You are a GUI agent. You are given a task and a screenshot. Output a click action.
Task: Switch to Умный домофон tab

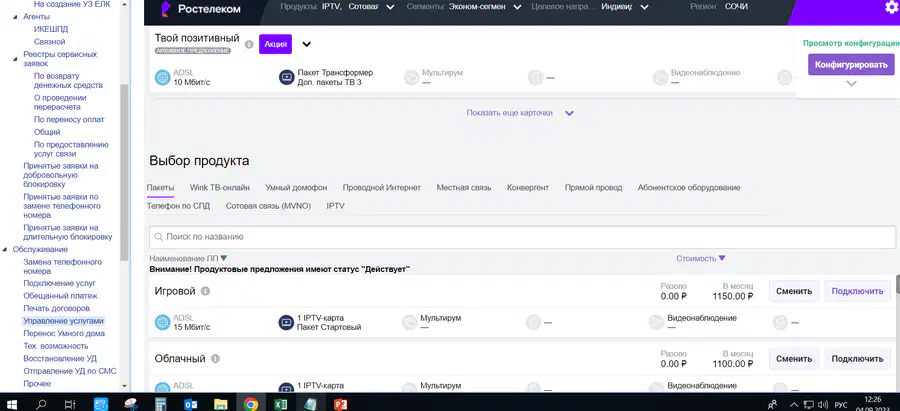[296, 188]
